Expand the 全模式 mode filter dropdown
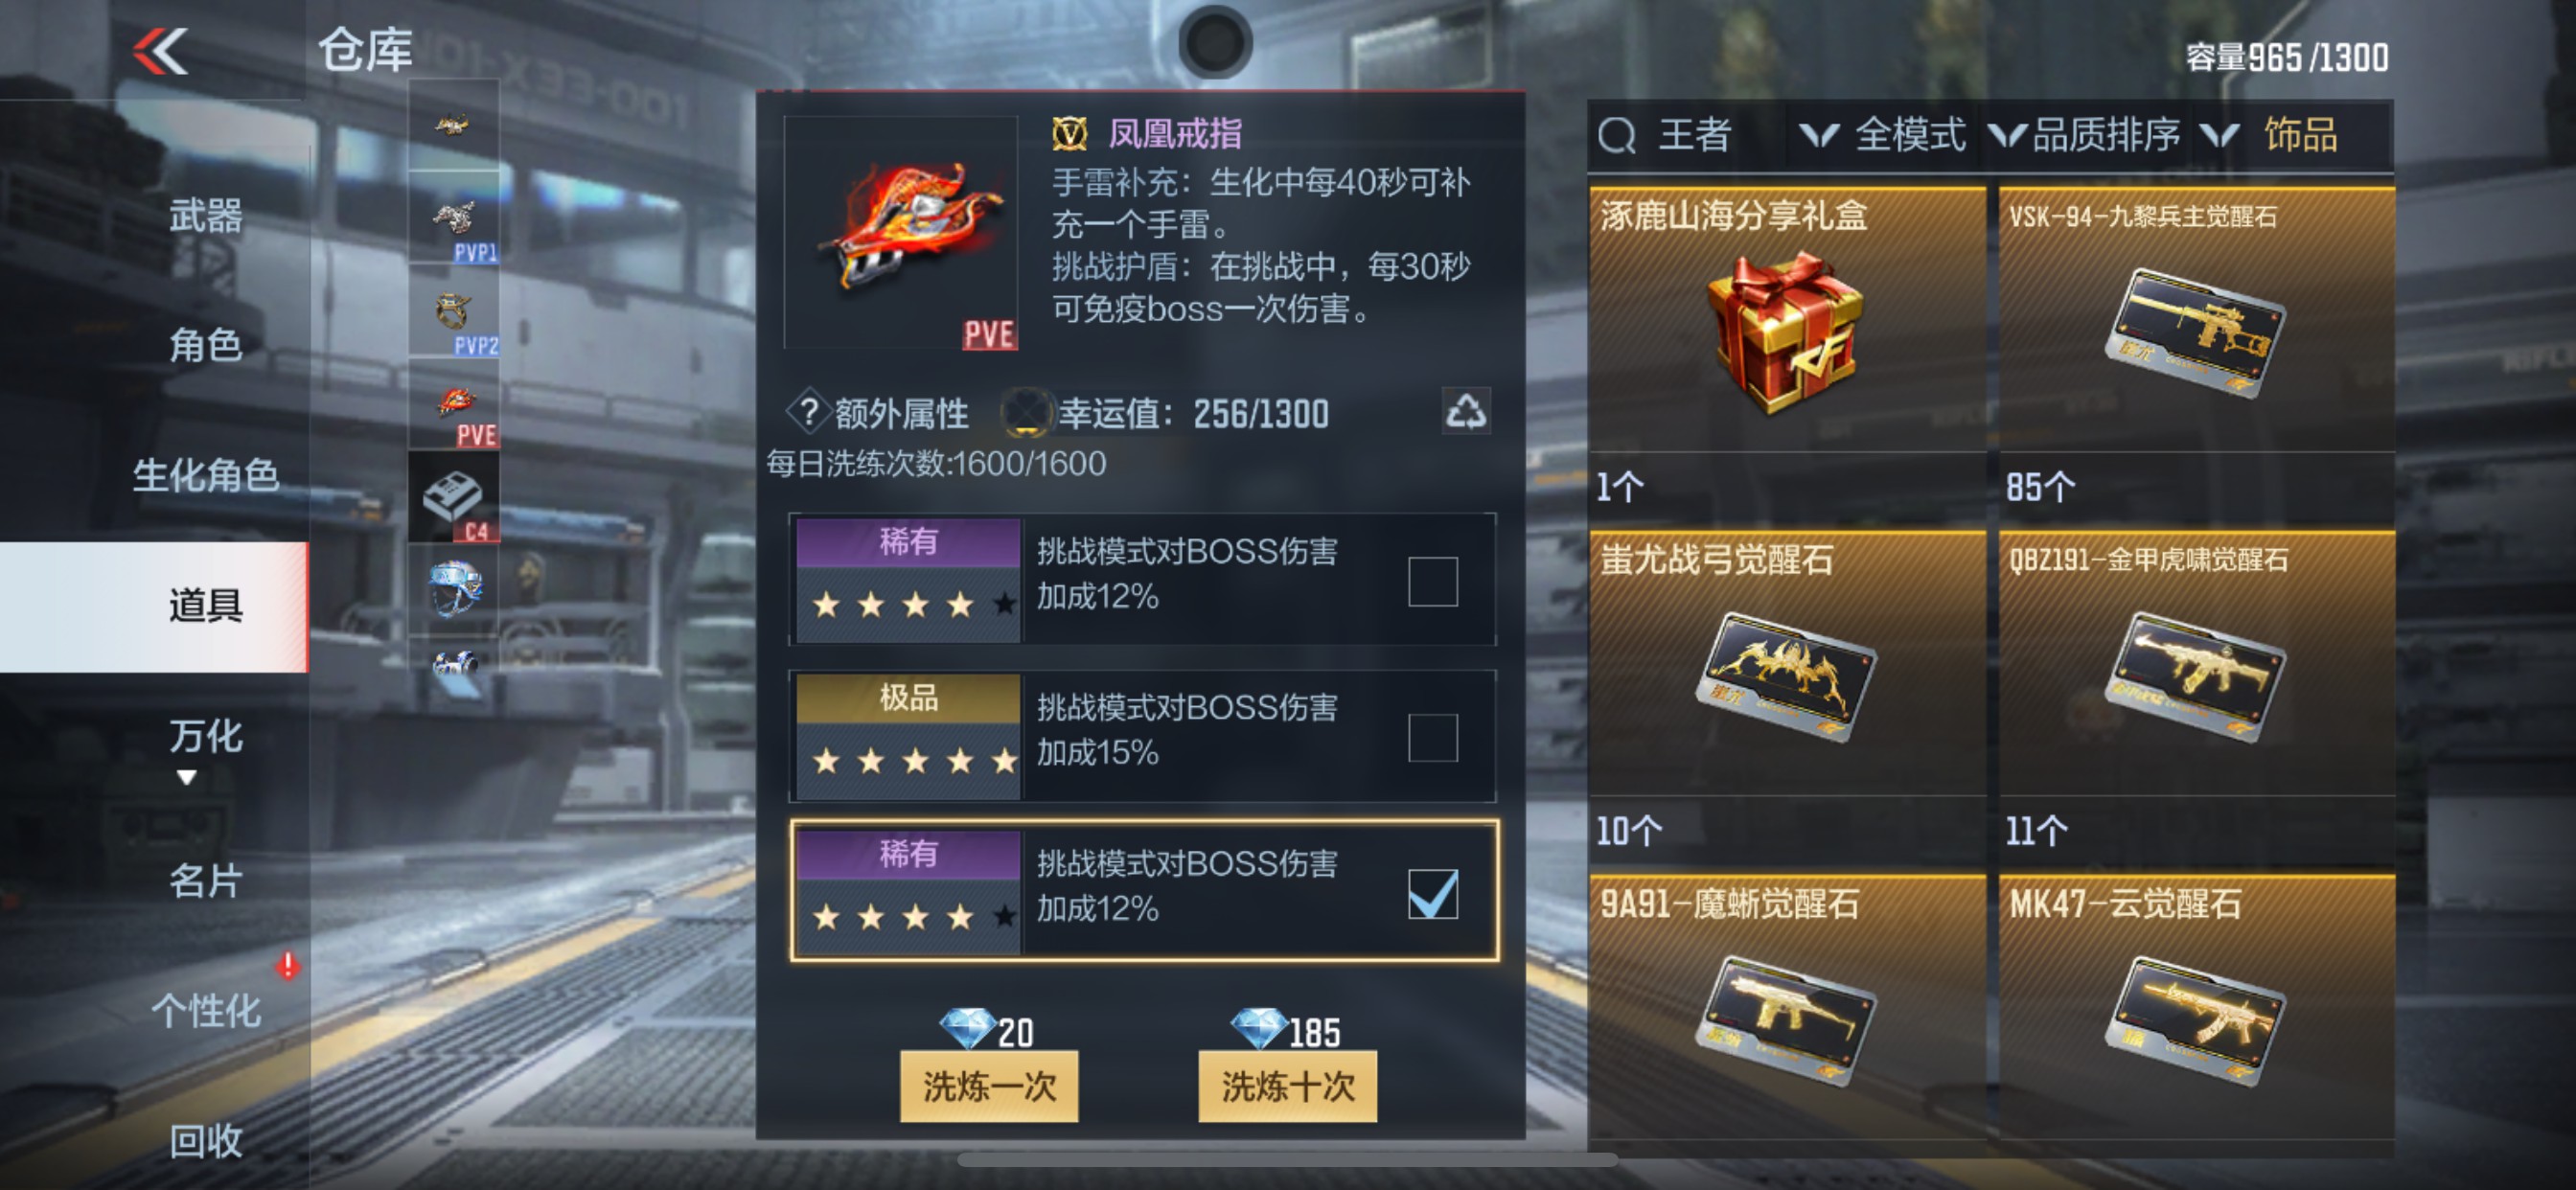Image resolution: width=2576 pixels, height=1190 pixels. (1883, 135)
